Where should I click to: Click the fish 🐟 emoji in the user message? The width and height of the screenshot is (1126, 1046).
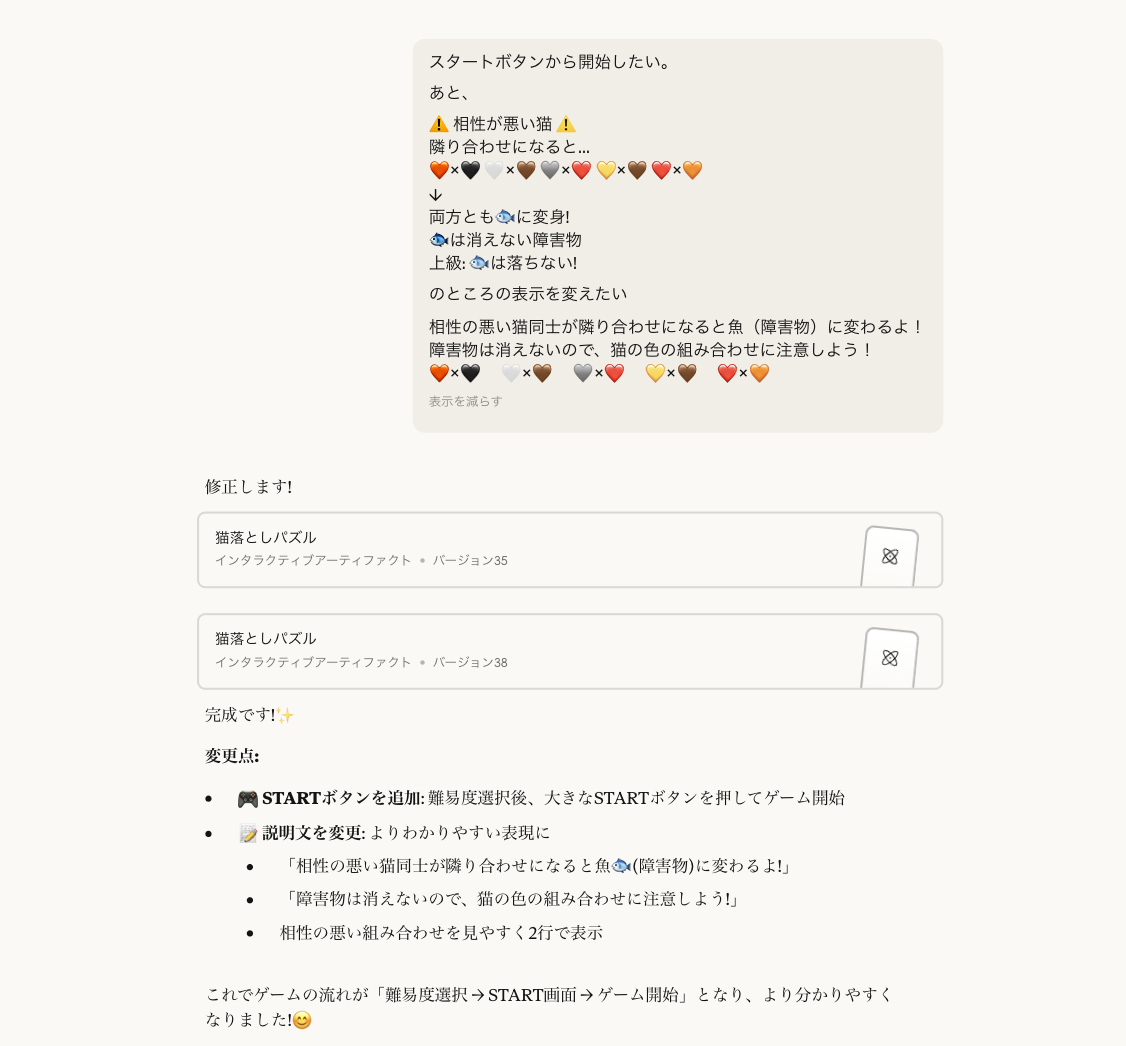click(503, 216)
